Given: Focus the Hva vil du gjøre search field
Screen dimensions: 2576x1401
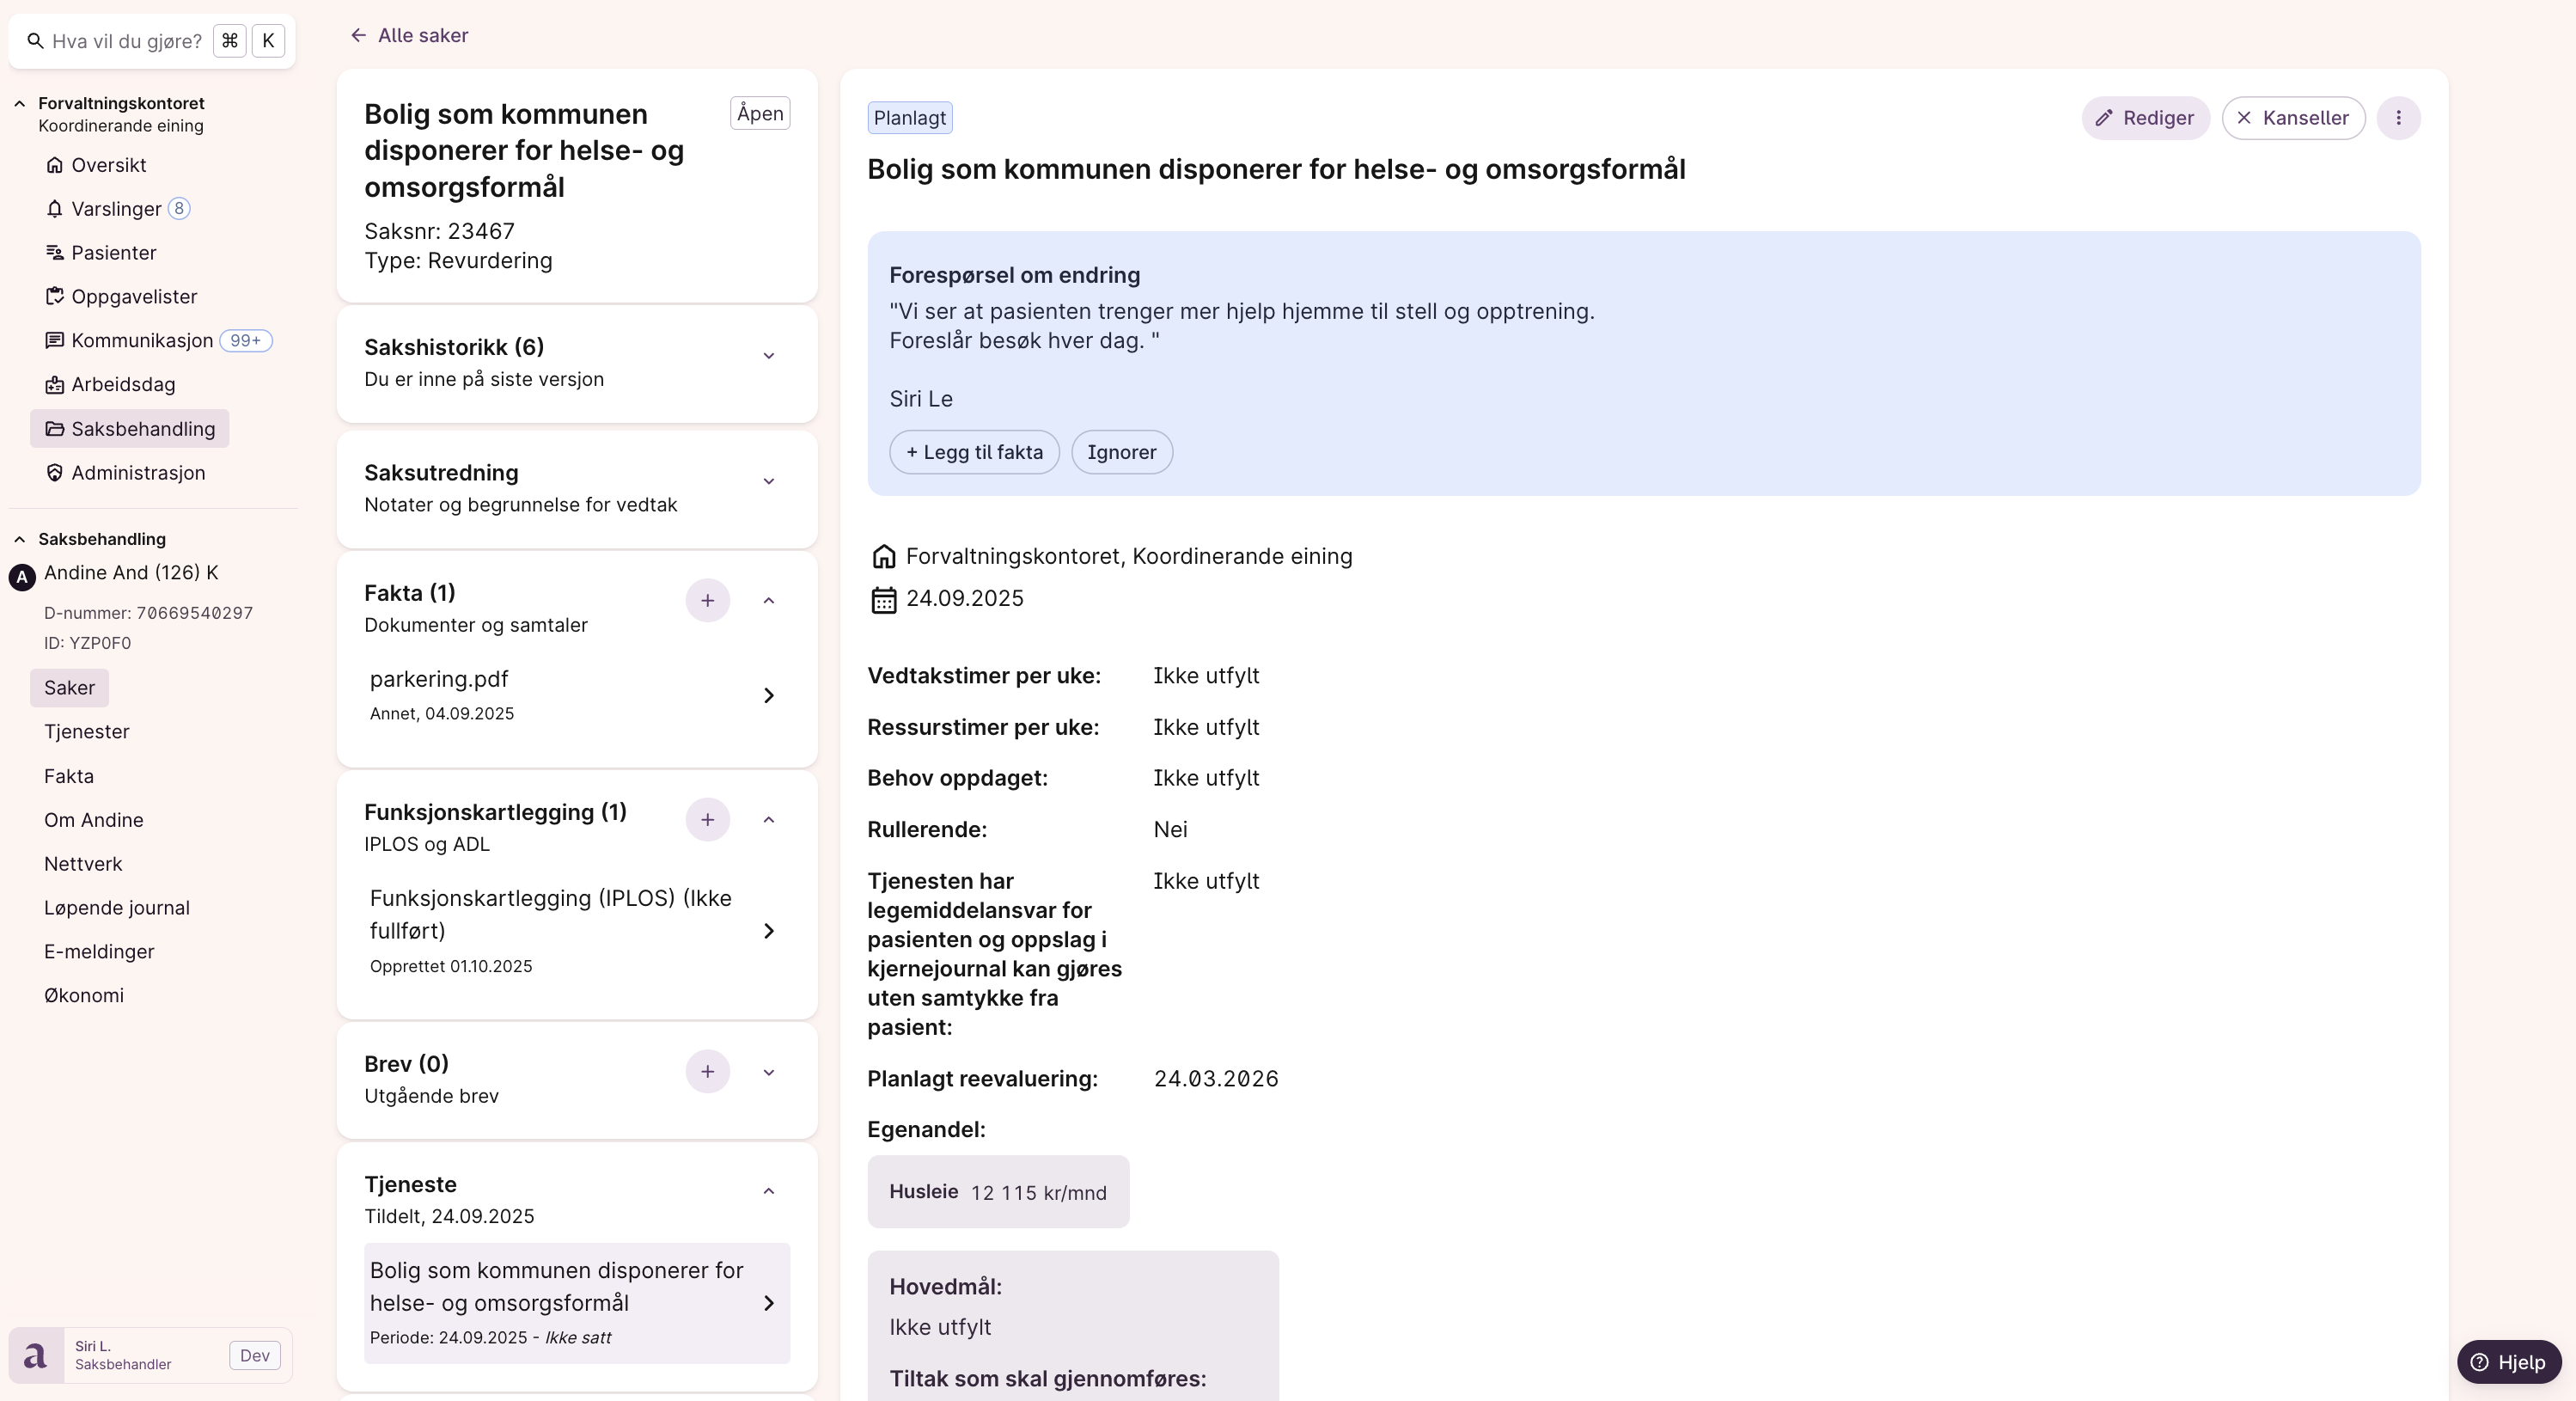Looking at the screenshot, I should pyautogui.click(x=126, y=41).
